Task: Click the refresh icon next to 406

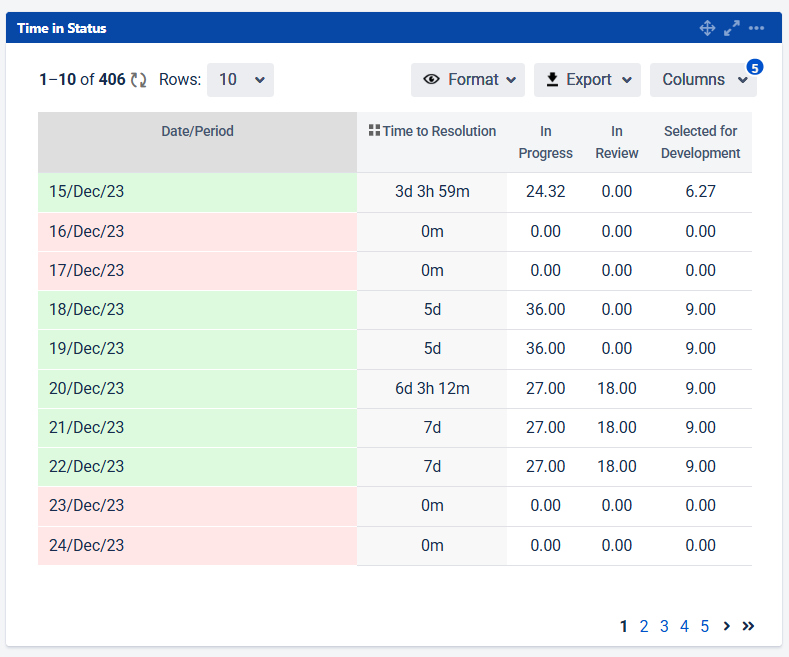Action: pos(139,80)
